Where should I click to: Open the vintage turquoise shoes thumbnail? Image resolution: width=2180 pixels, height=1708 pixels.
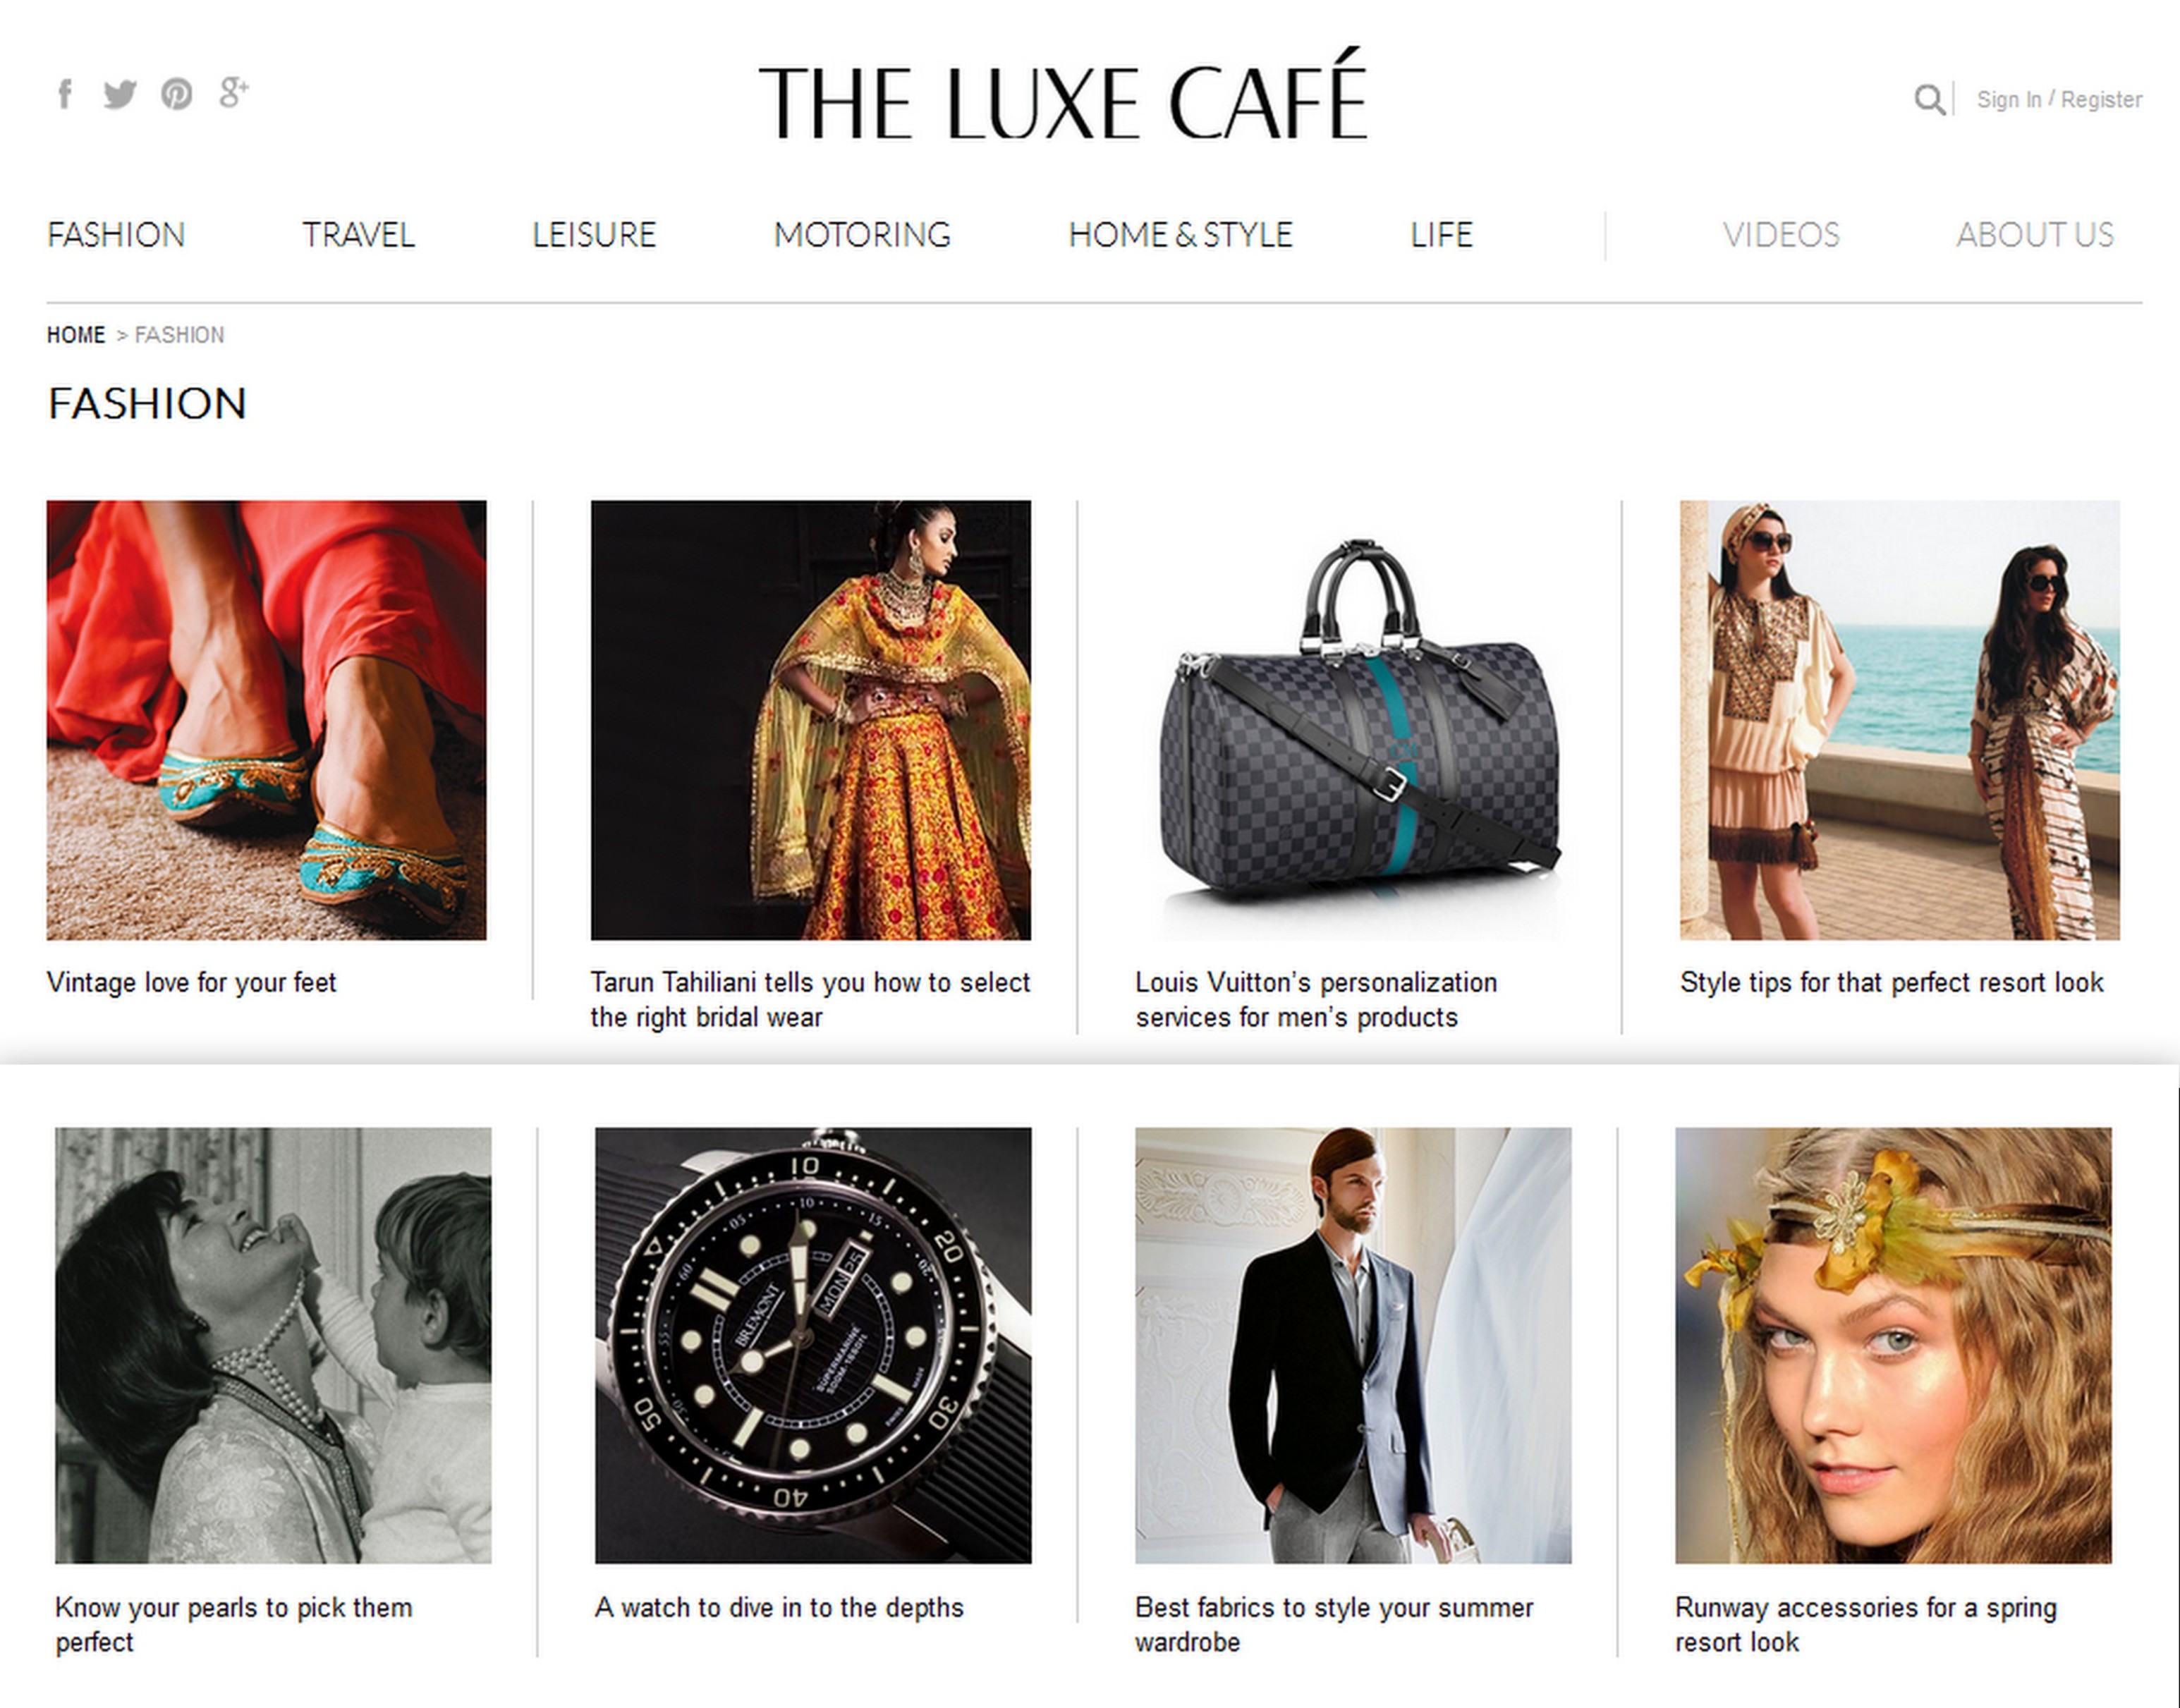click(x=267, y=720)
